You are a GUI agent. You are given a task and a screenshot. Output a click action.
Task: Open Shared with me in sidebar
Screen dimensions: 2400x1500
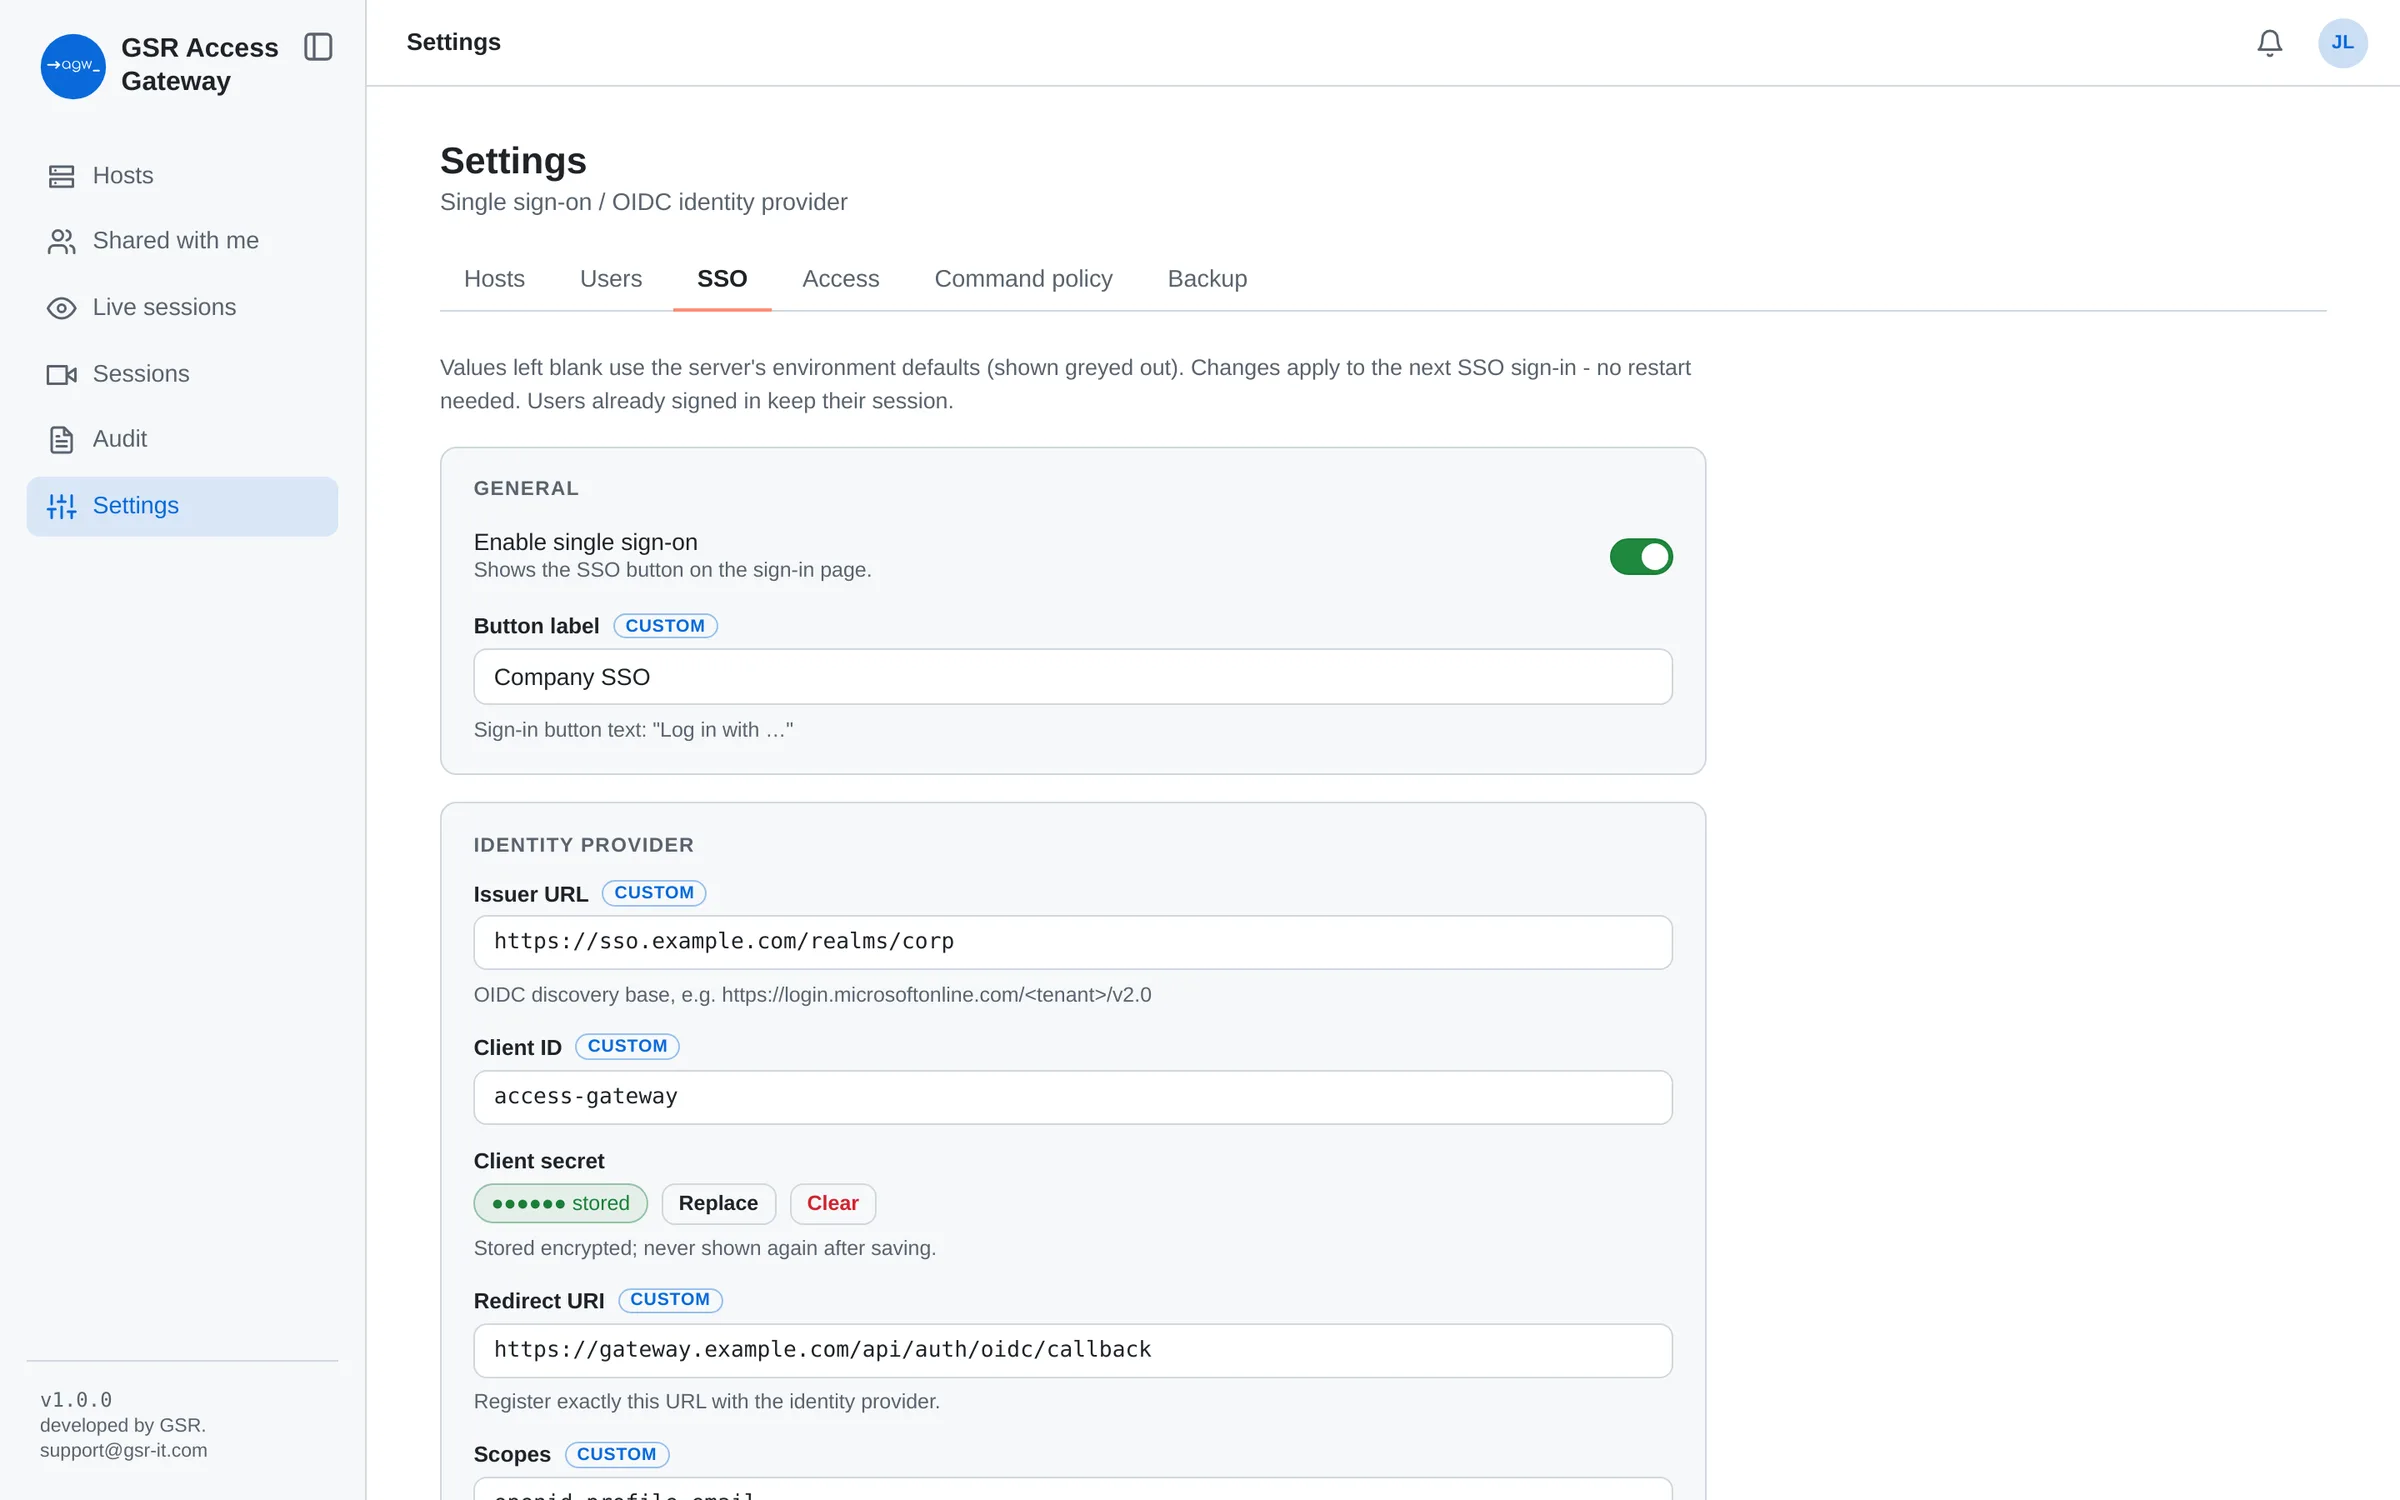click(x=182, y=241)
